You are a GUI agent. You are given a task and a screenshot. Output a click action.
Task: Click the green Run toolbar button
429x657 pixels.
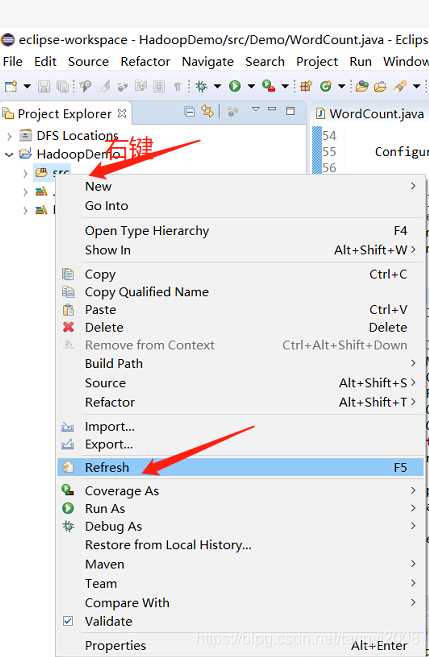click(235, 86)
